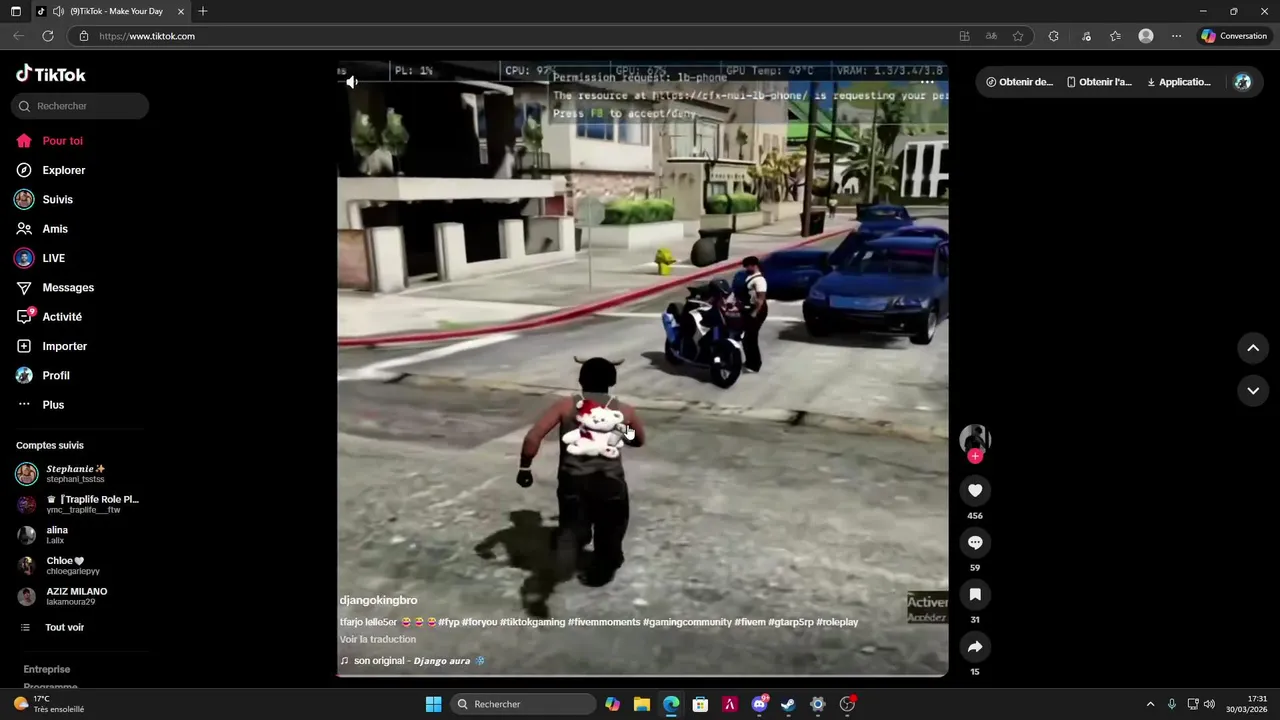Image resolution: width=1280 pixels, height=720 pixels.
Task: Open Traplife Role Pl... followed account
Action: [78, 504]
